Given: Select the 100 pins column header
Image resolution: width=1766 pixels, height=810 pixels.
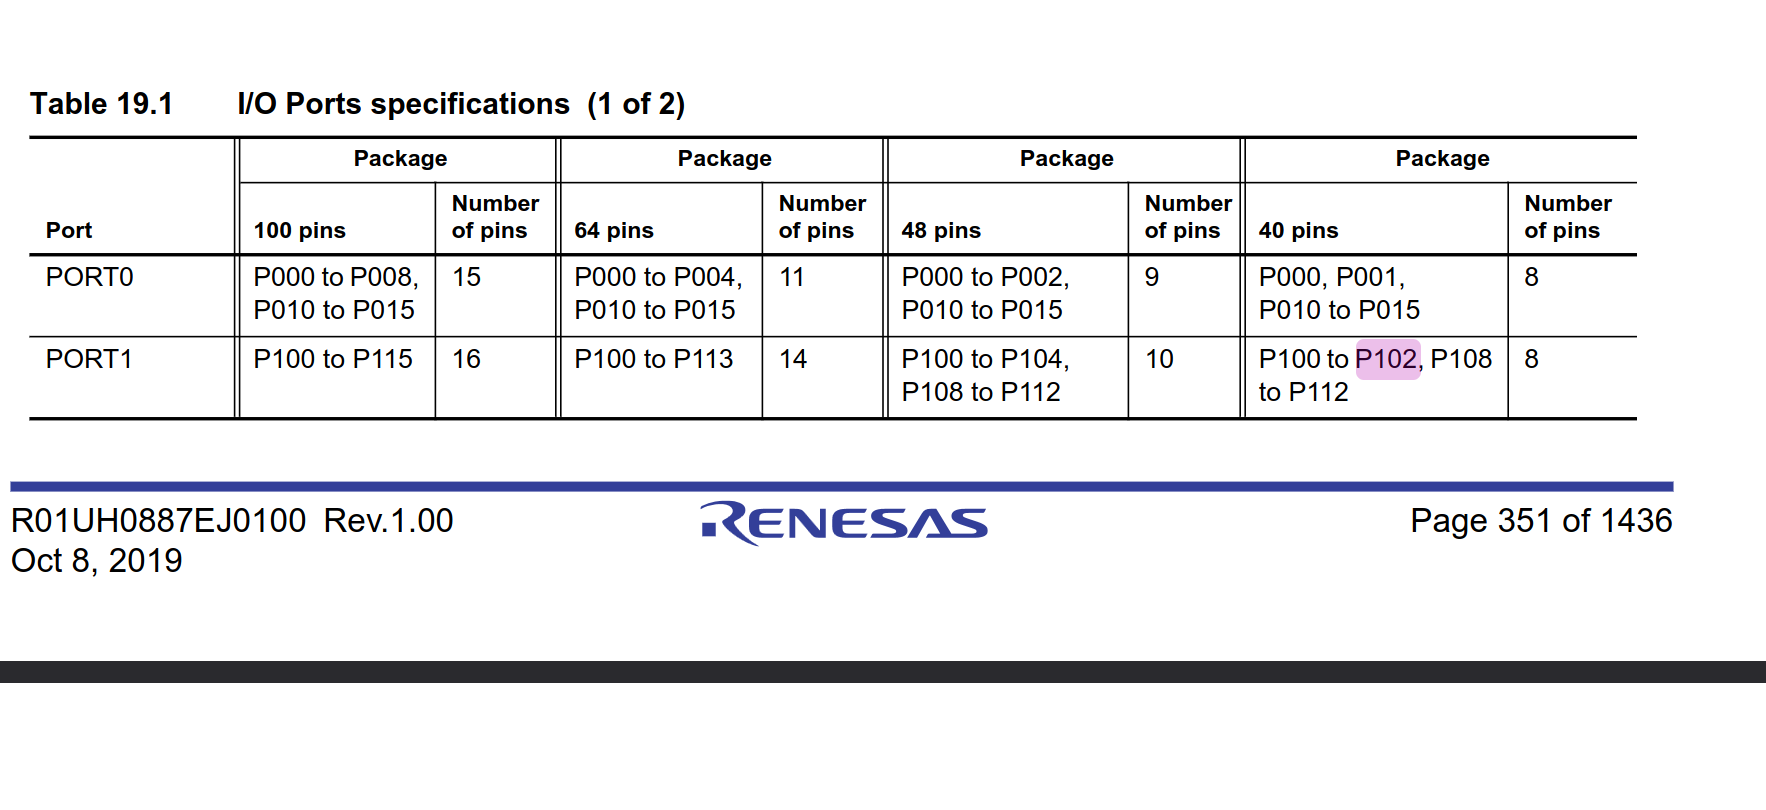Looking at the screenshot, I should click(299, 231).
